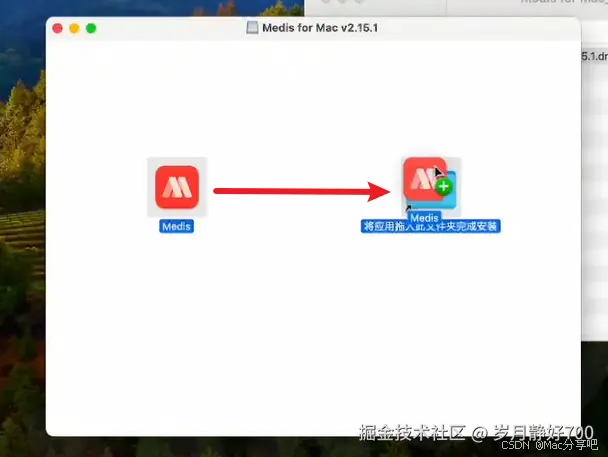
Task: Click the disk icon in the title bar
Action: click(x=252, y=28)
